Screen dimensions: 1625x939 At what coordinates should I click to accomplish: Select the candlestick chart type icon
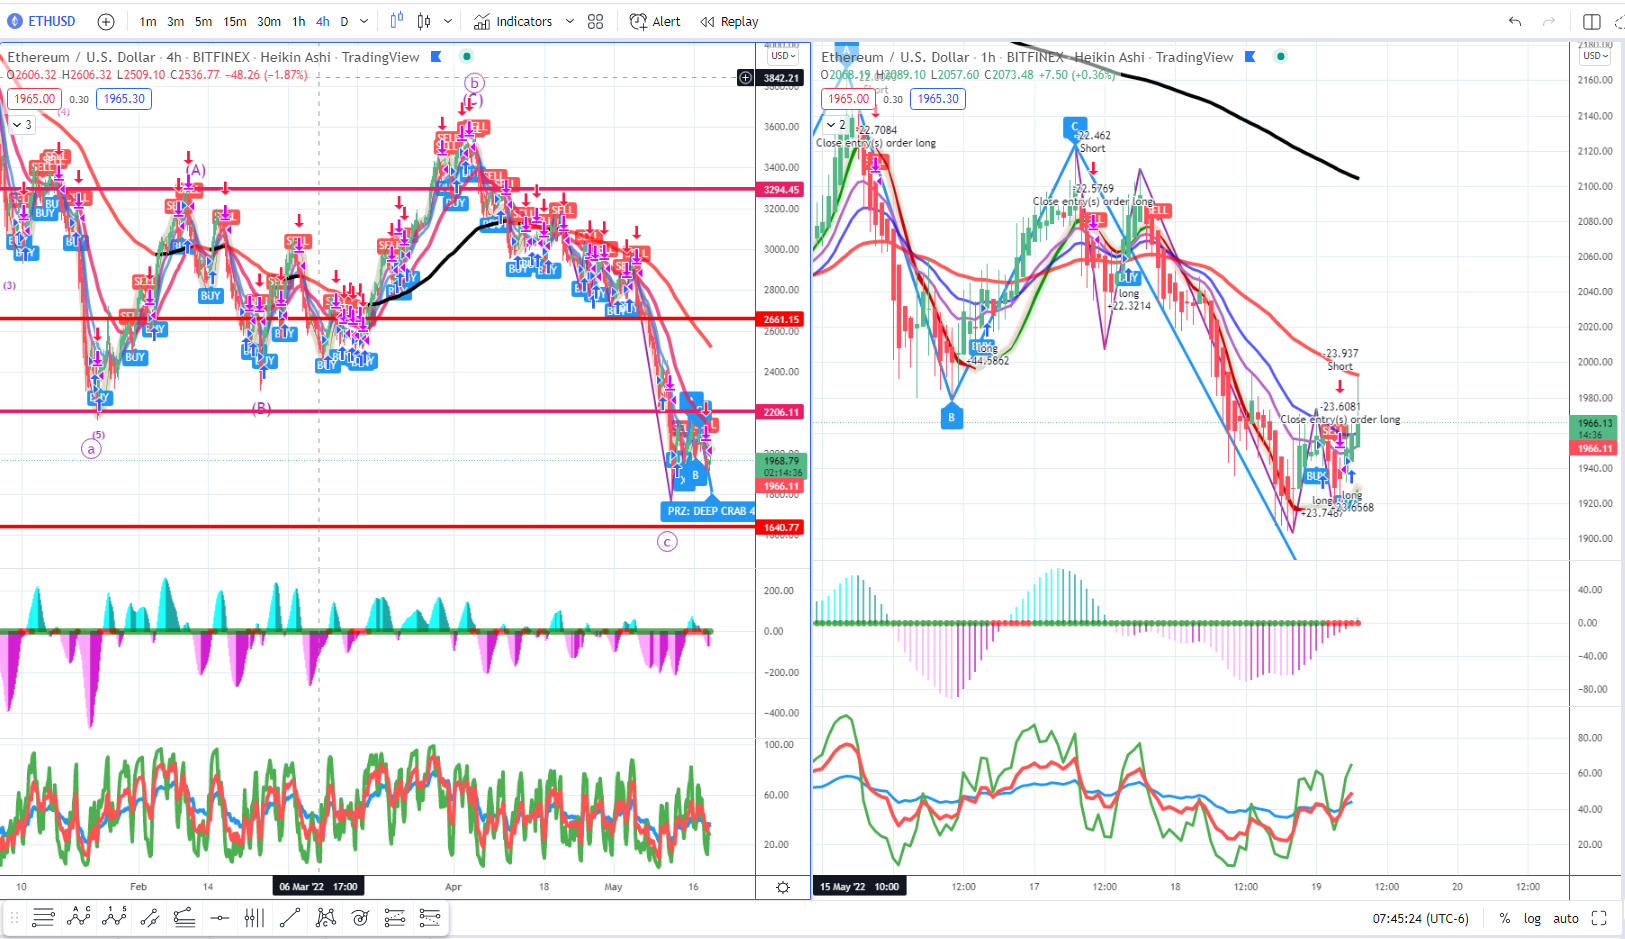(424, 21)
